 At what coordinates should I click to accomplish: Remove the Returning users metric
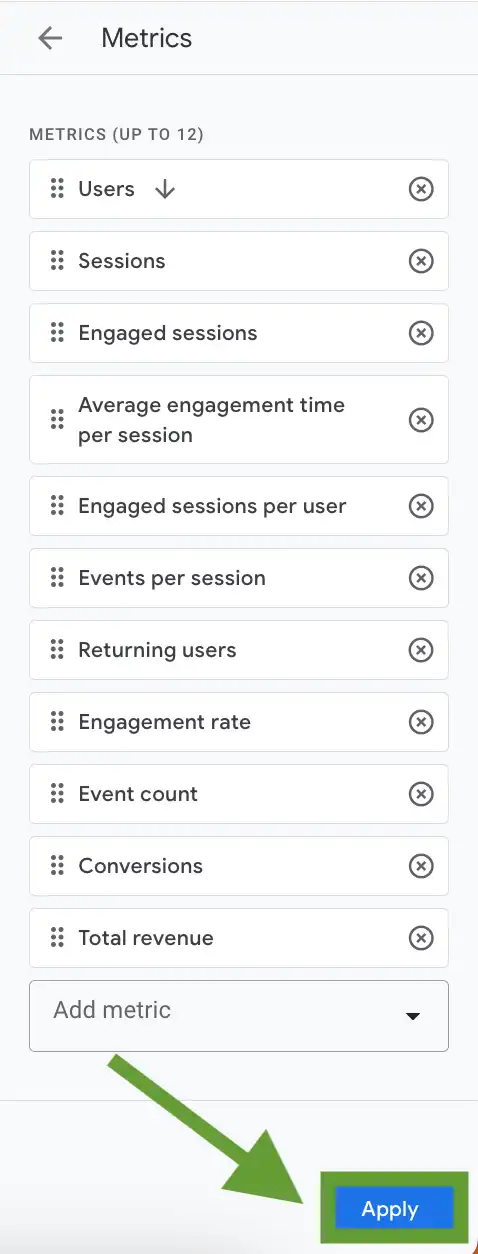point(421,650)
